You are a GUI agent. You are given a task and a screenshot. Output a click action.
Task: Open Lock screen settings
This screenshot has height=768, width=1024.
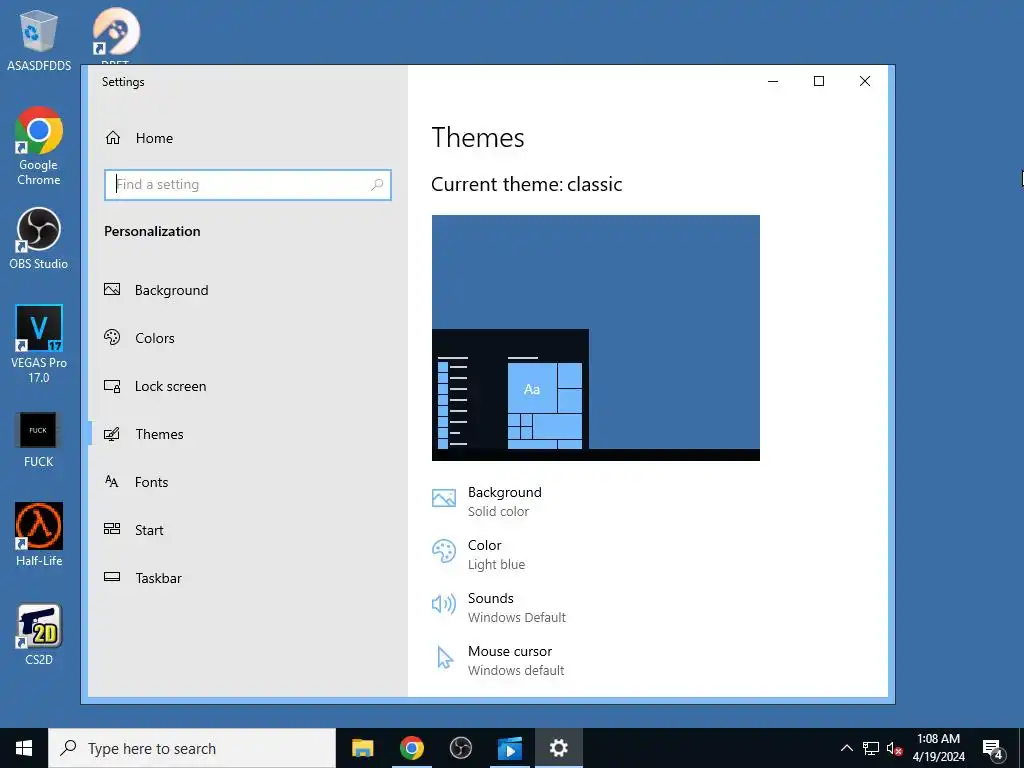coord(248,386)
